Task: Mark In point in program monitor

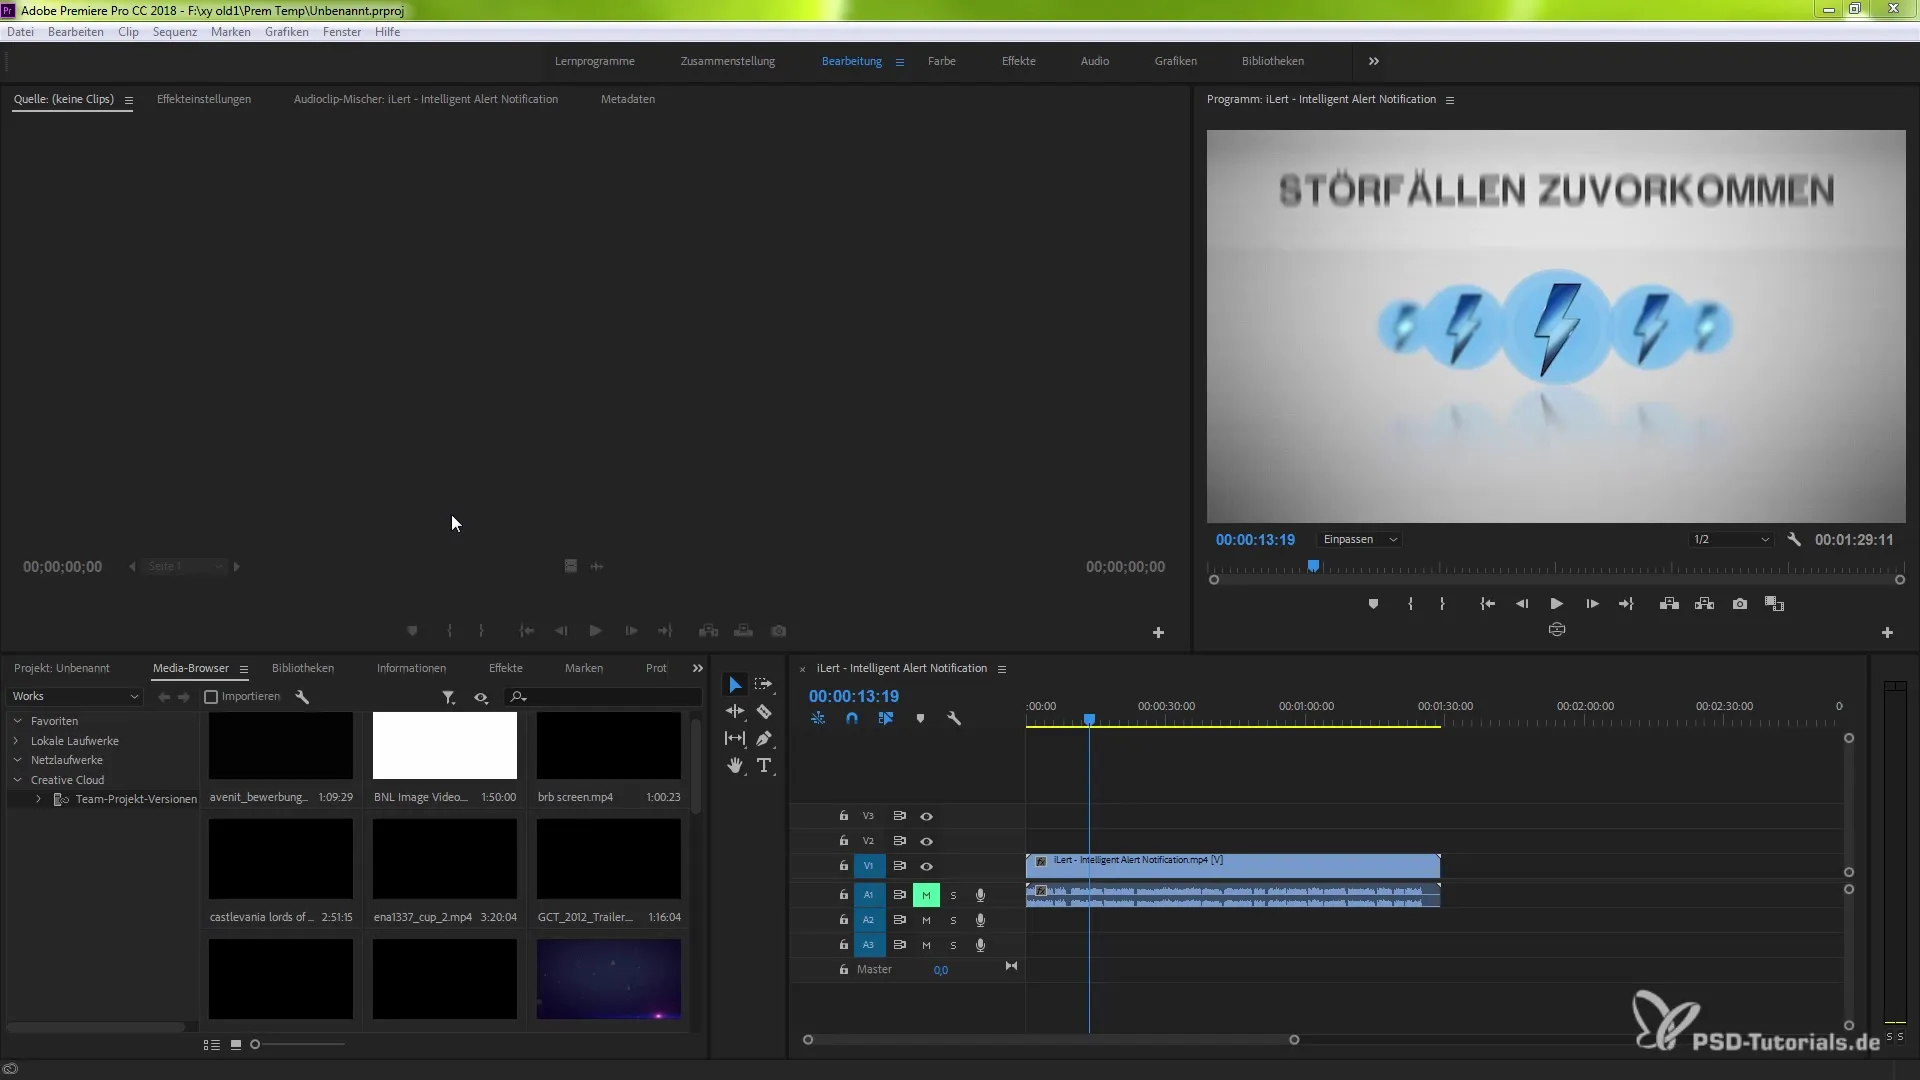Action: point(1410,604)
